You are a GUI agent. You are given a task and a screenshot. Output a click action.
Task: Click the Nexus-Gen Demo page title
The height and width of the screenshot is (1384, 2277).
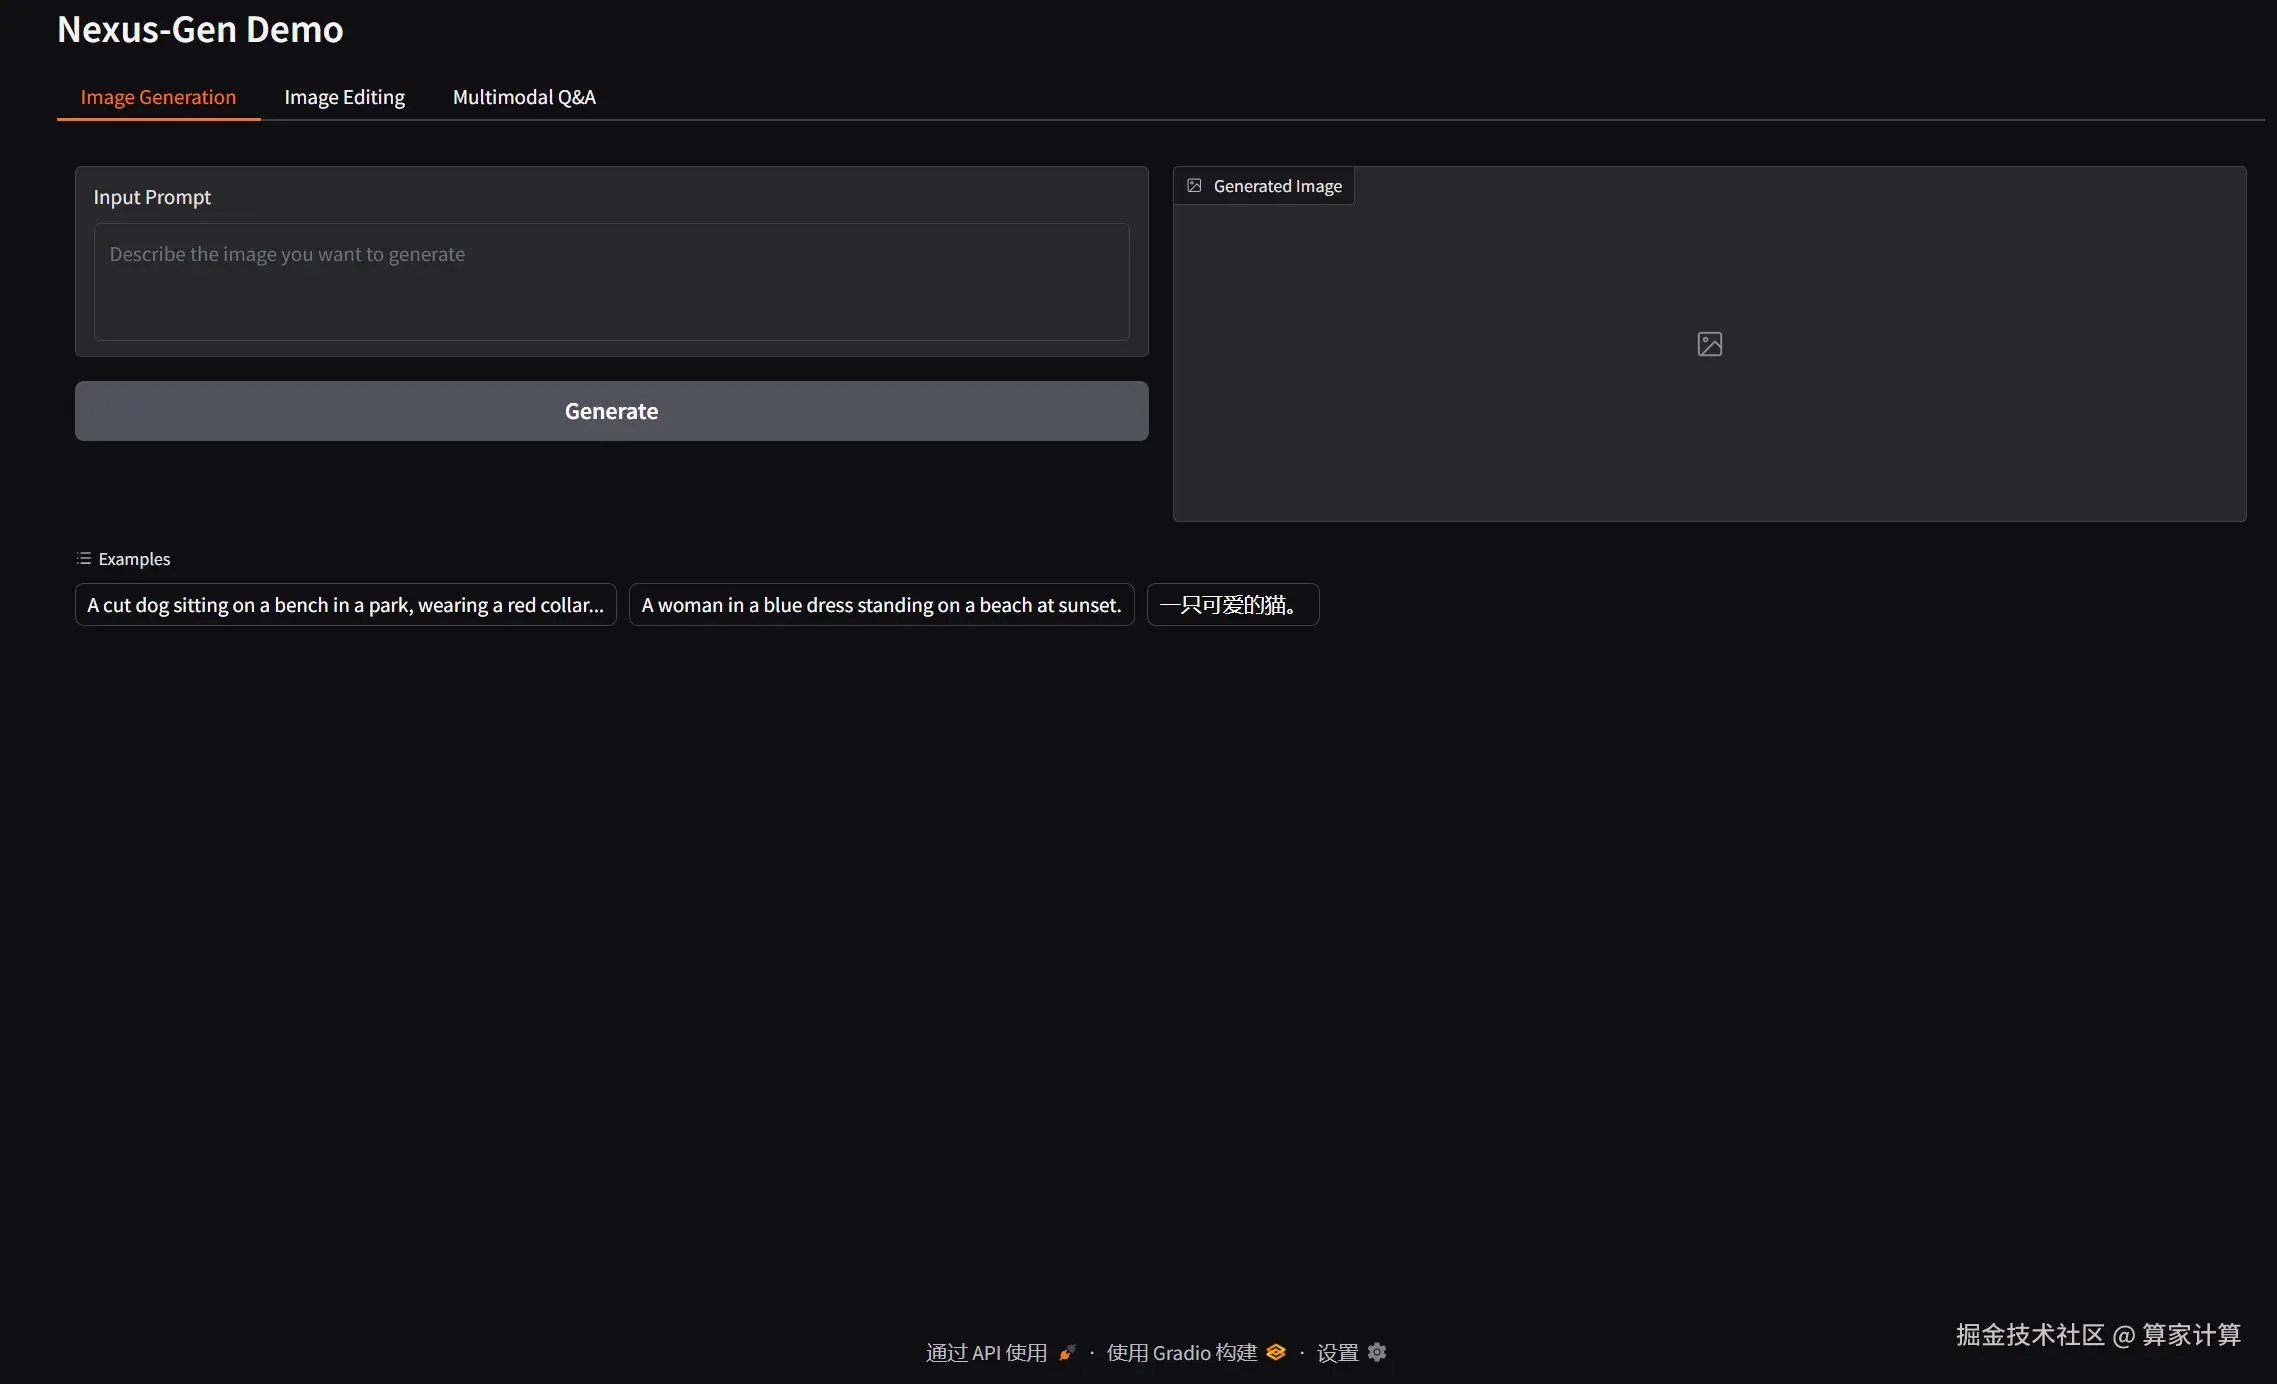click(200, 30)
